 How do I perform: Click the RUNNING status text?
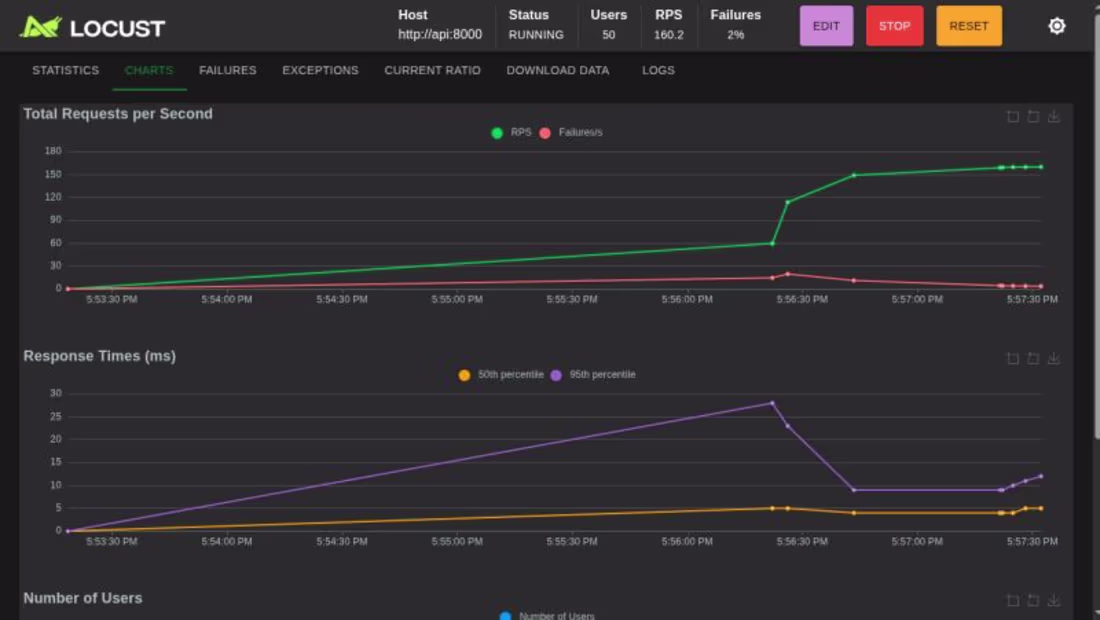pos(536,34)
